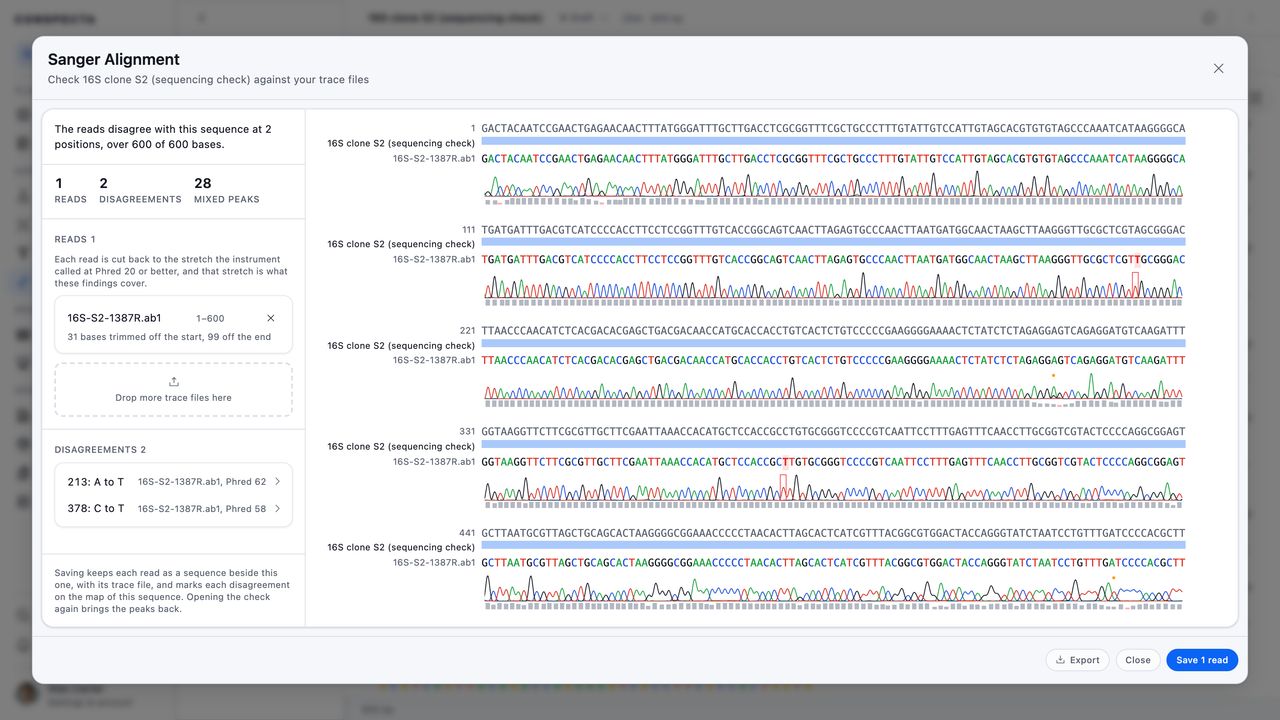Click the Close button in the dialog footer
The width and height of the screenshot is (1280, 720).
click(1138, 660)
